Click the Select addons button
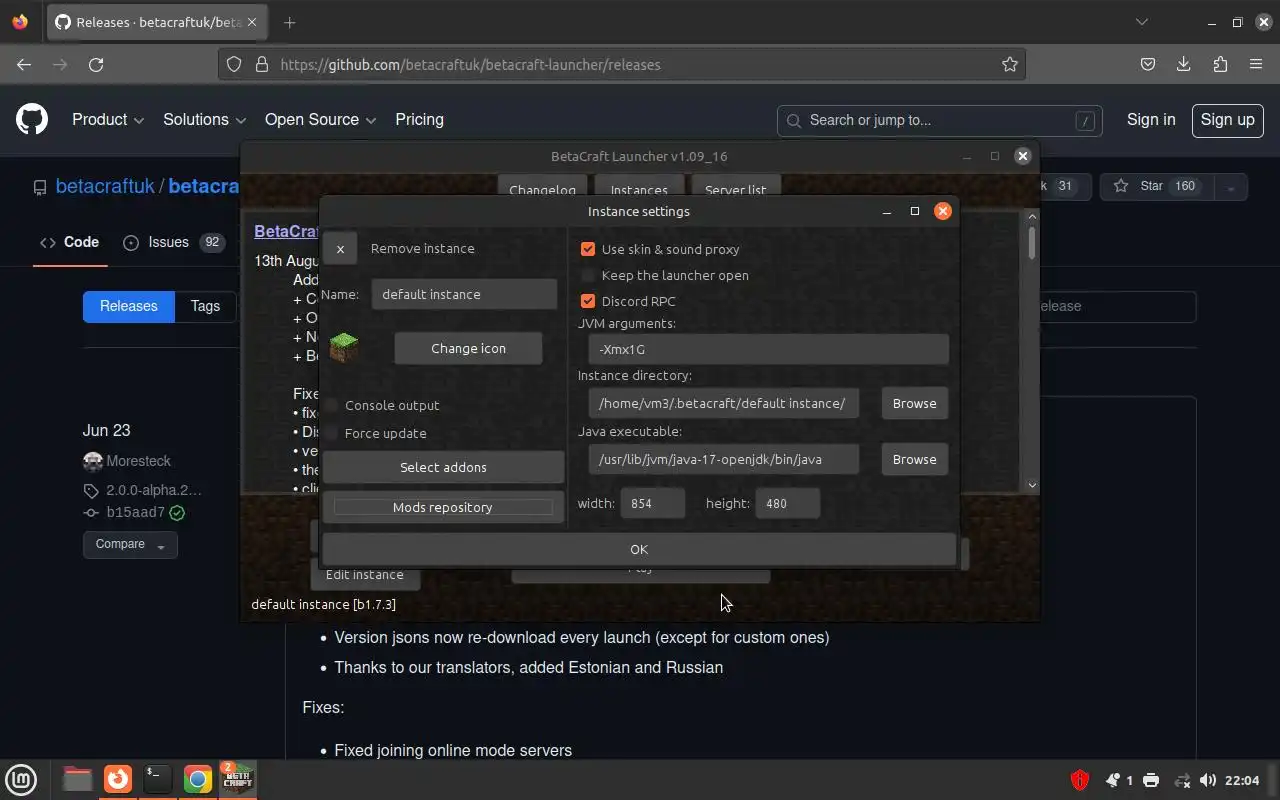 (x=443, y=467)
